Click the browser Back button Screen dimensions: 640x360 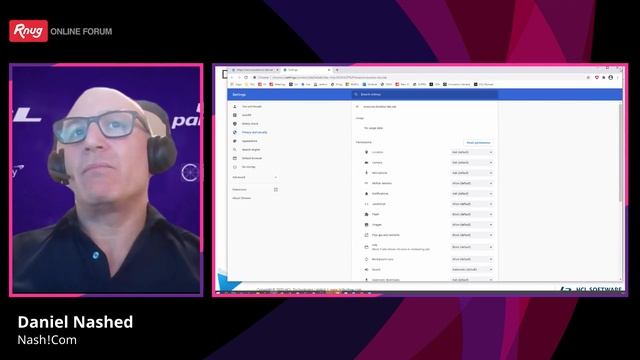click(x=232, y=77)
